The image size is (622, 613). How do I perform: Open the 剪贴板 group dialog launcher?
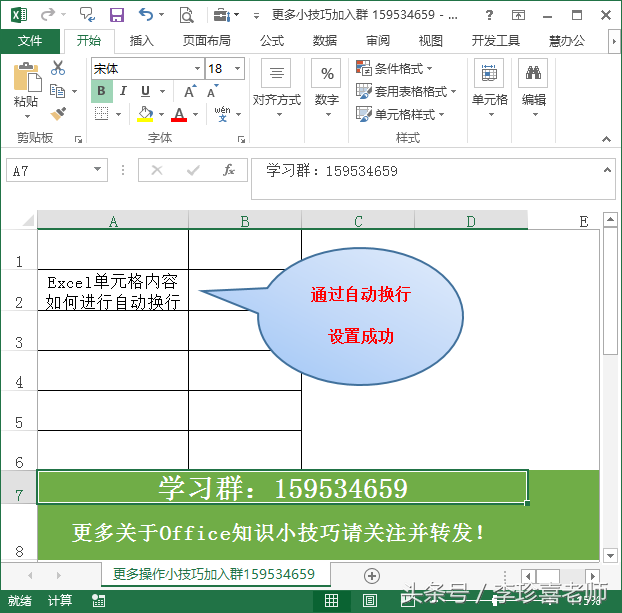(78, 139)
